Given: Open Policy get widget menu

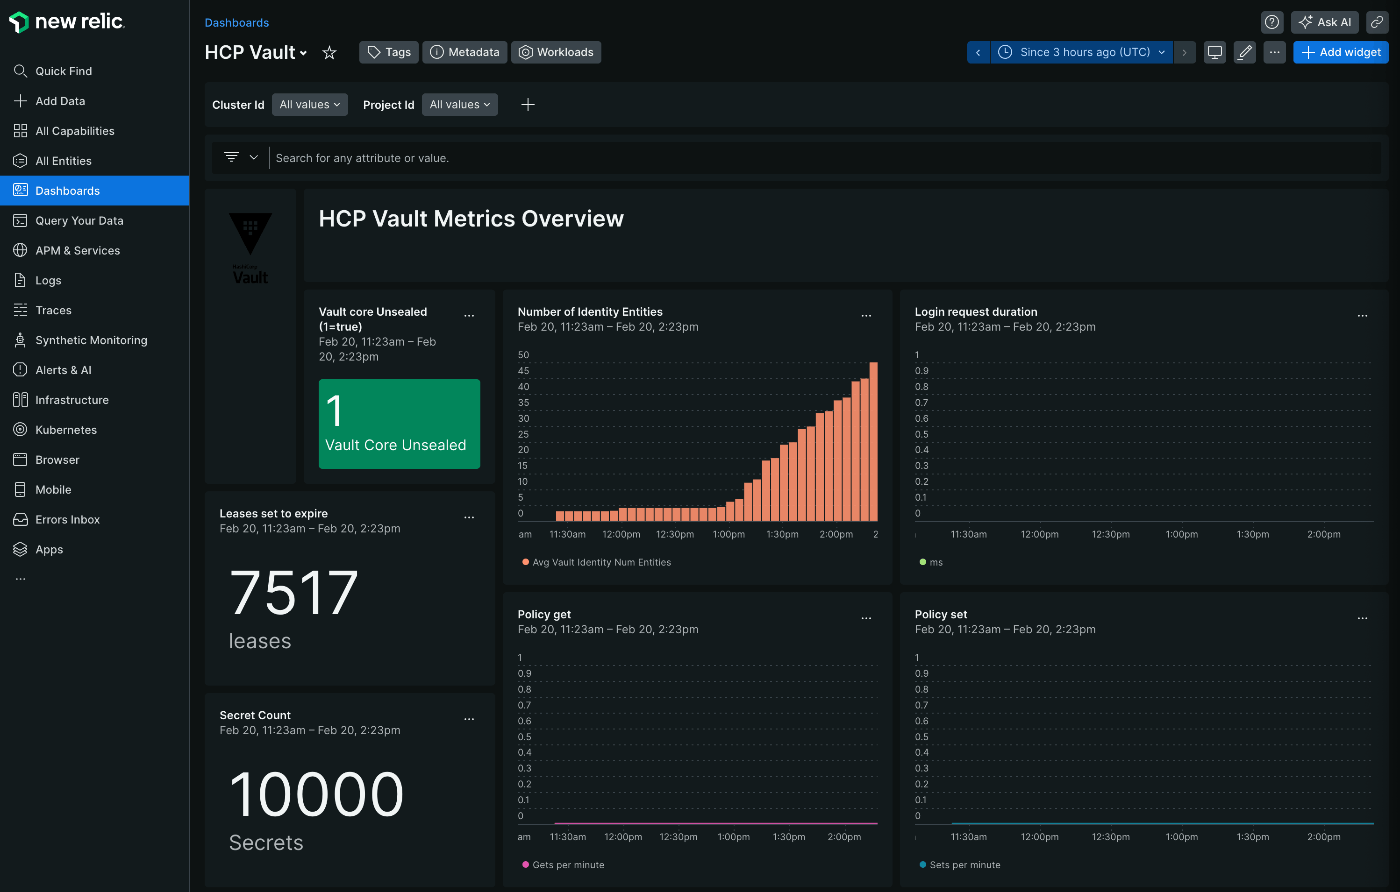Looking at the screenshot, I should click(866, 619).
